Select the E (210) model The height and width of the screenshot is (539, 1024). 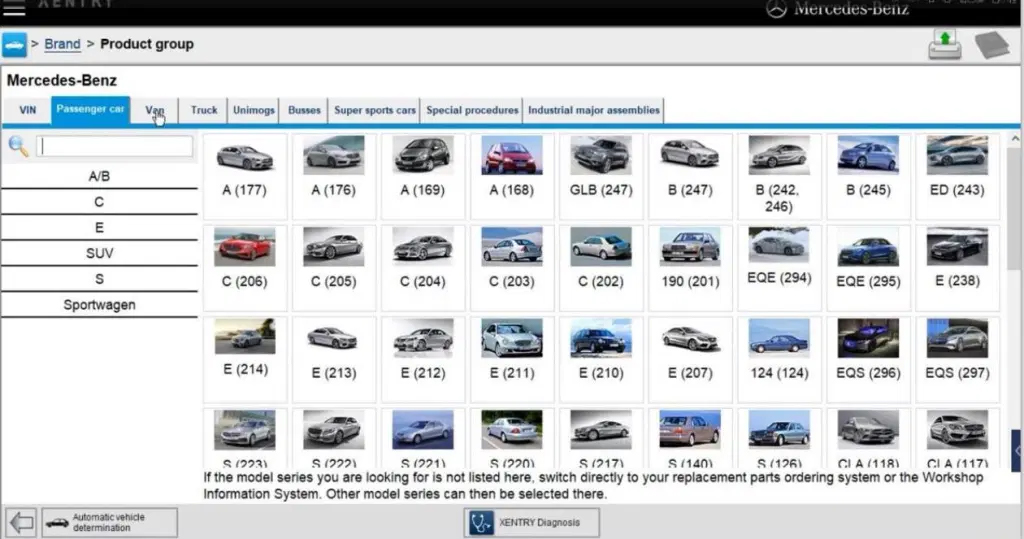point(601,358)
